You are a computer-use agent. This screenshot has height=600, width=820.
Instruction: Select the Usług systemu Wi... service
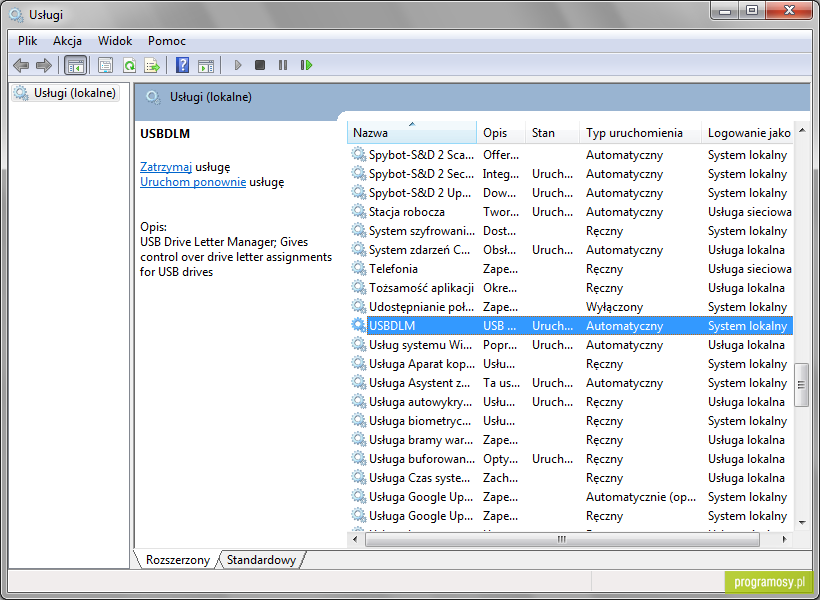[x=571, y=345]
